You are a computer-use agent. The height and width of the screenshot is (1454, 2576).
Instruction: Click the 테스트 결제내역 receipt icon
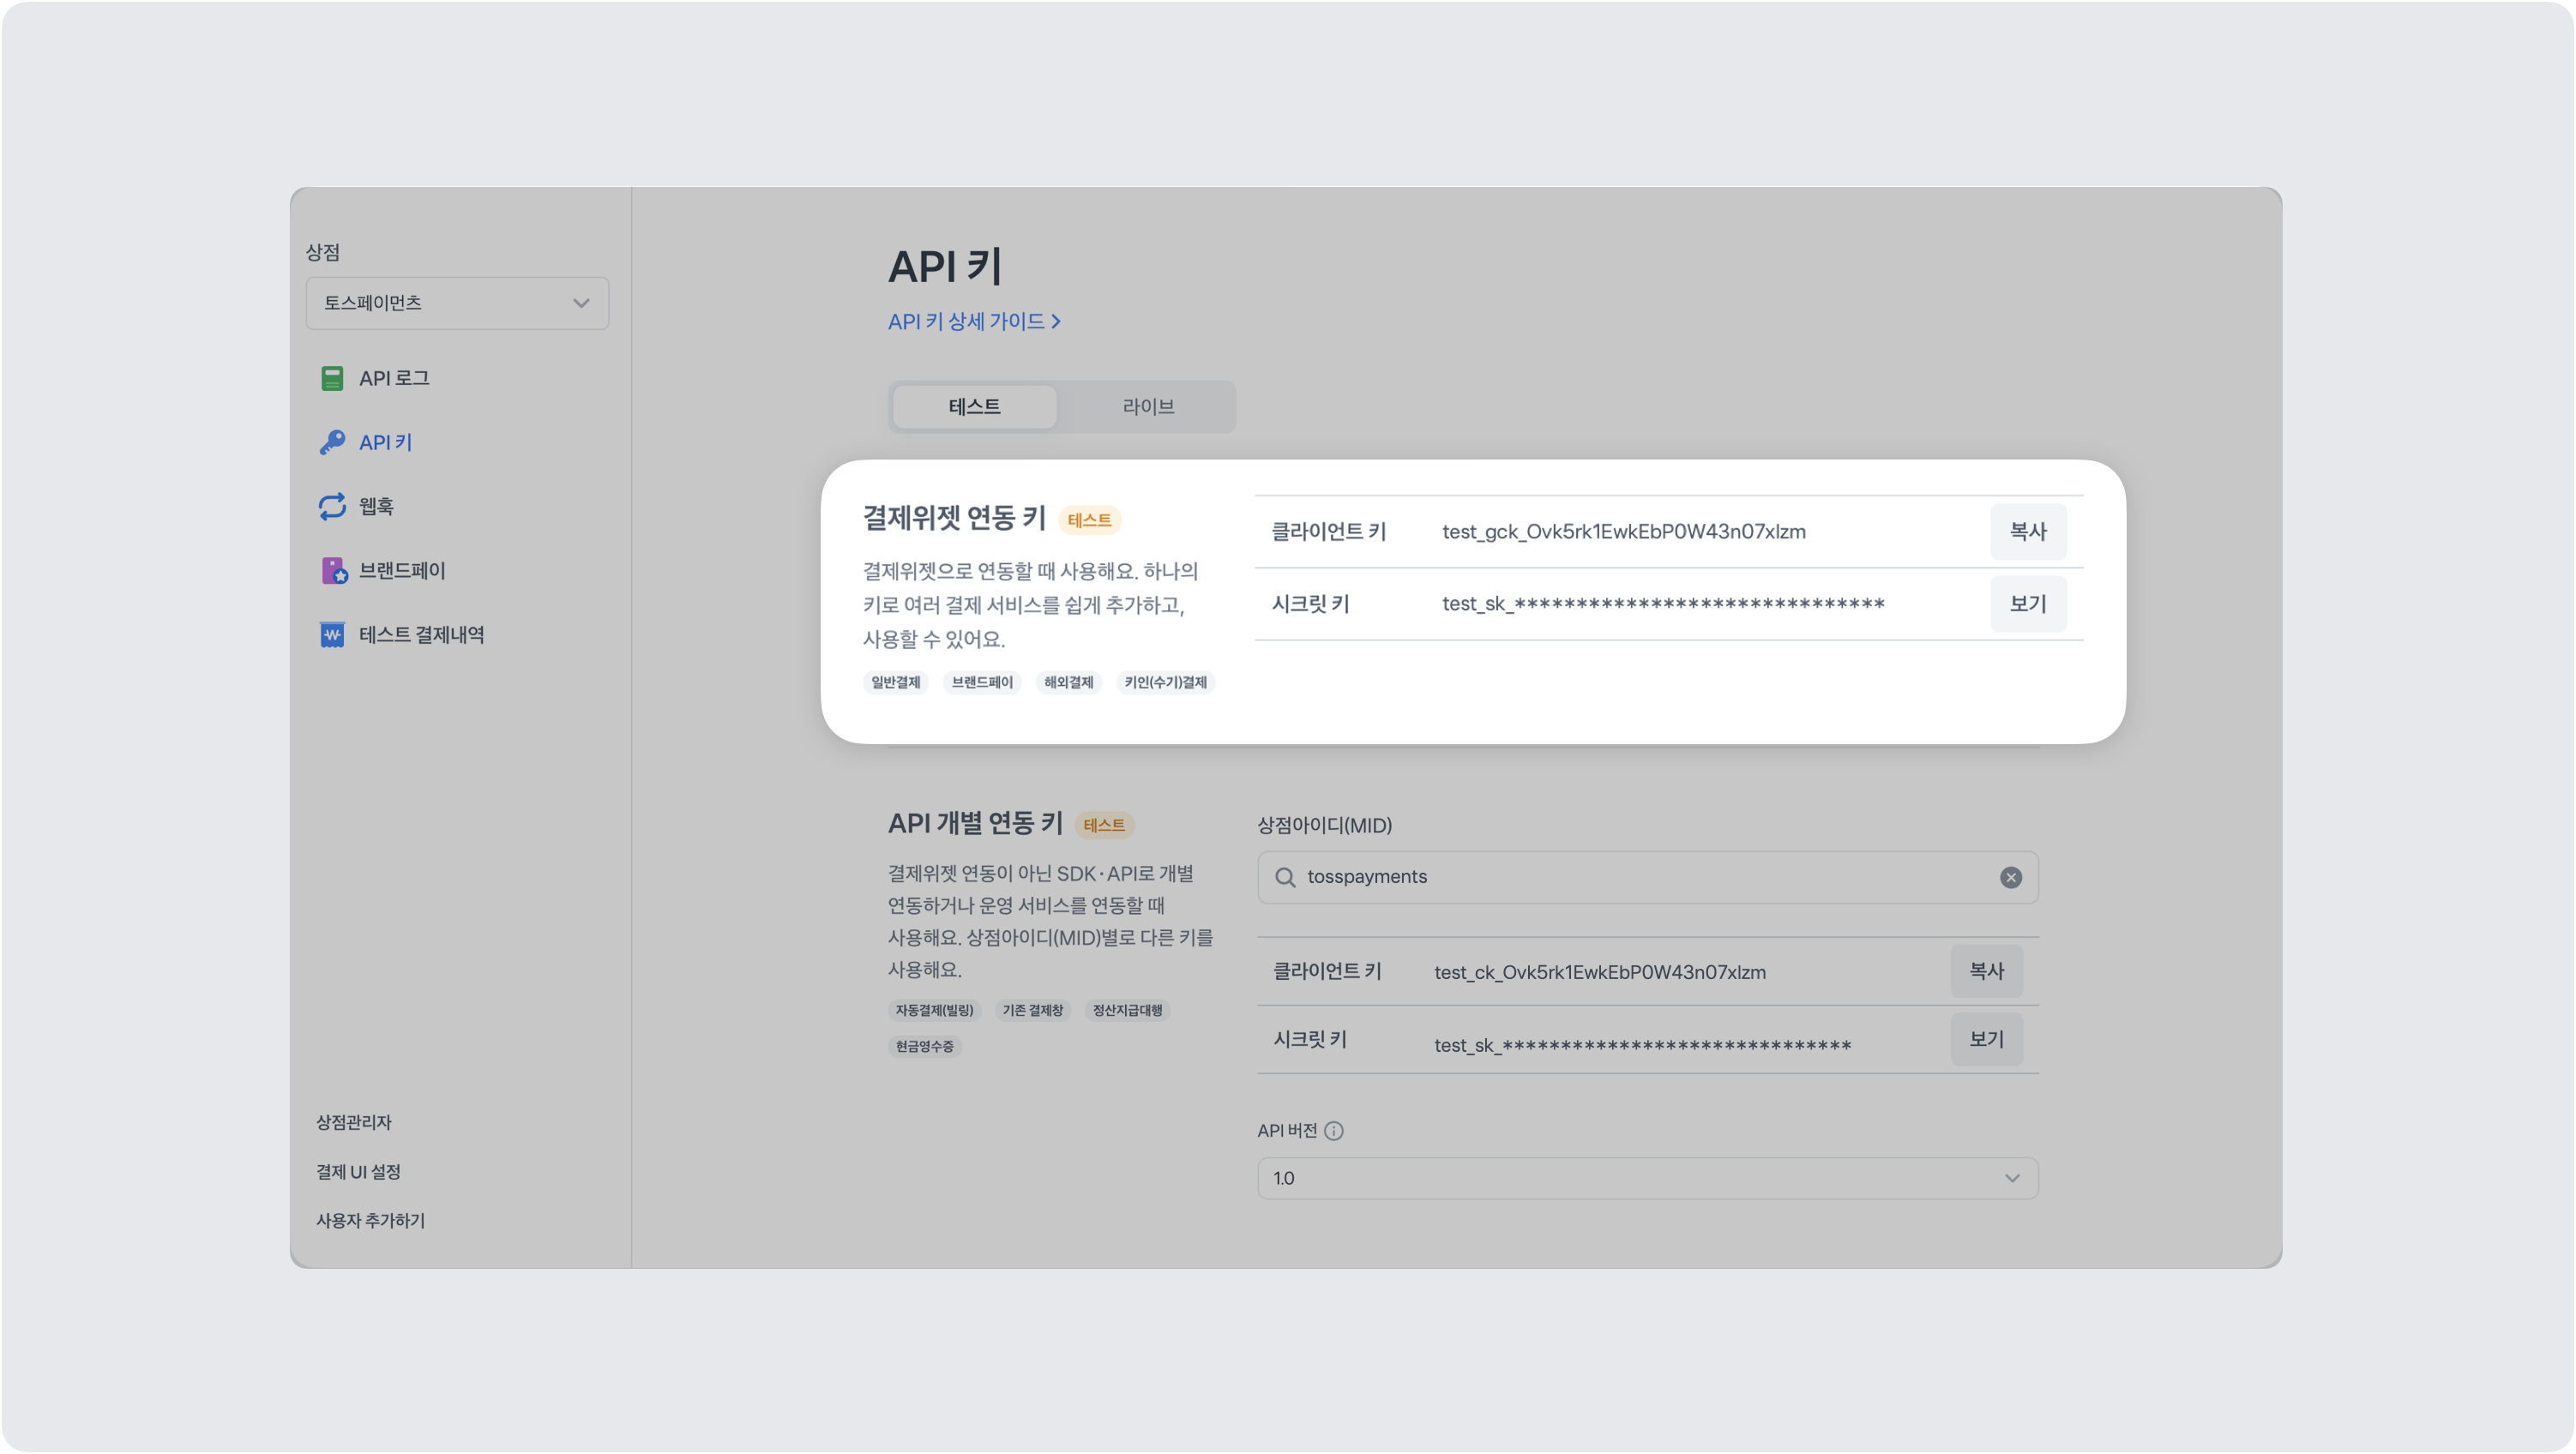click(332, 634)
